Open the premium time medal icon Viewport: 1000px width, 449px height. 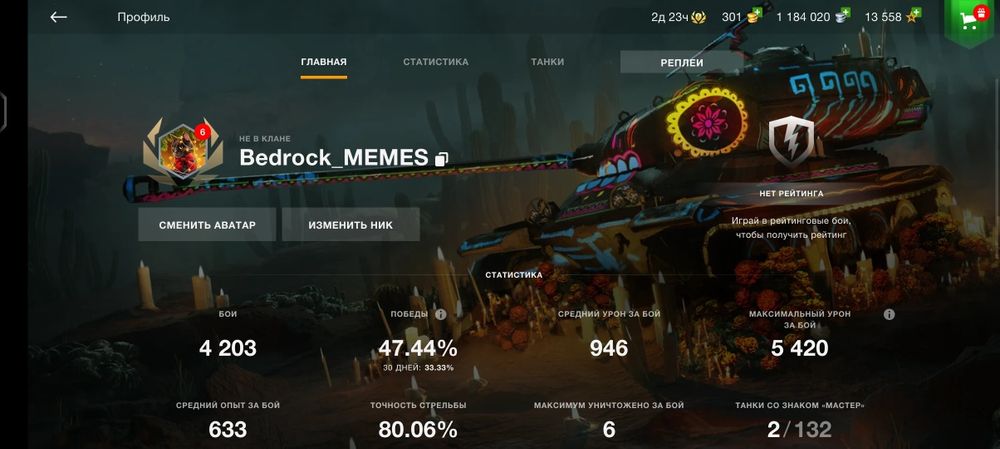coord(699,17)
